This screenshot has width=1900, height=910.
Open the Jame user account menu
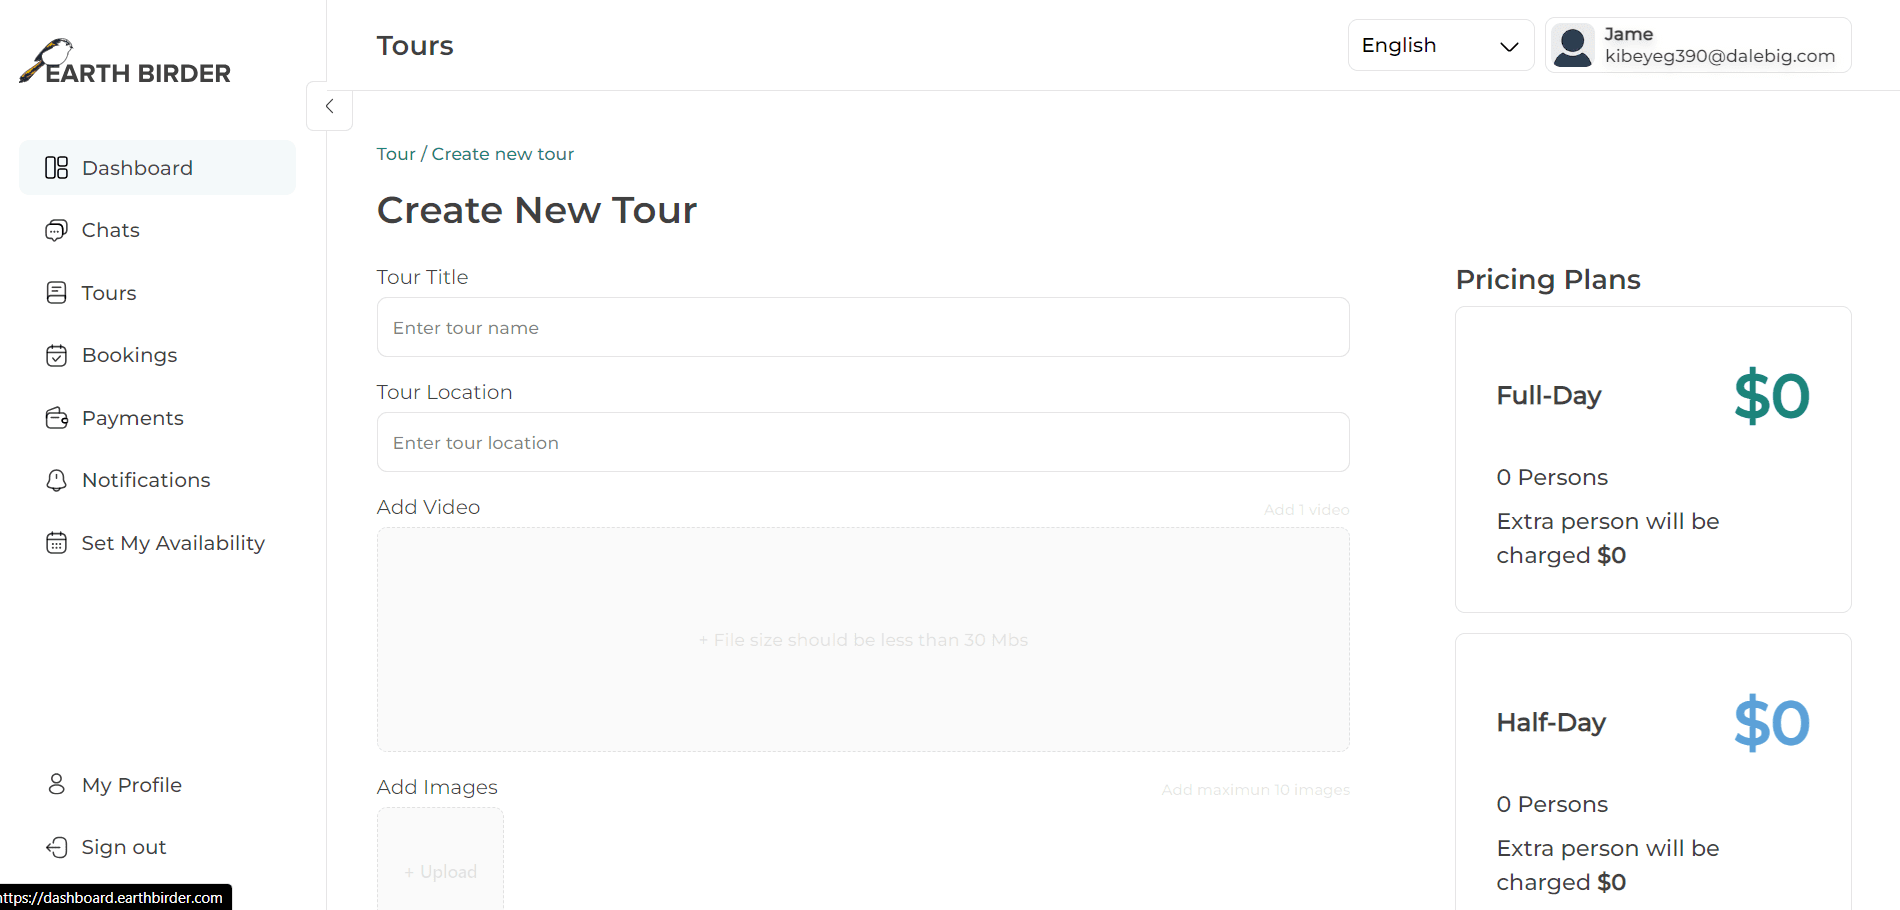point(1698,45)
